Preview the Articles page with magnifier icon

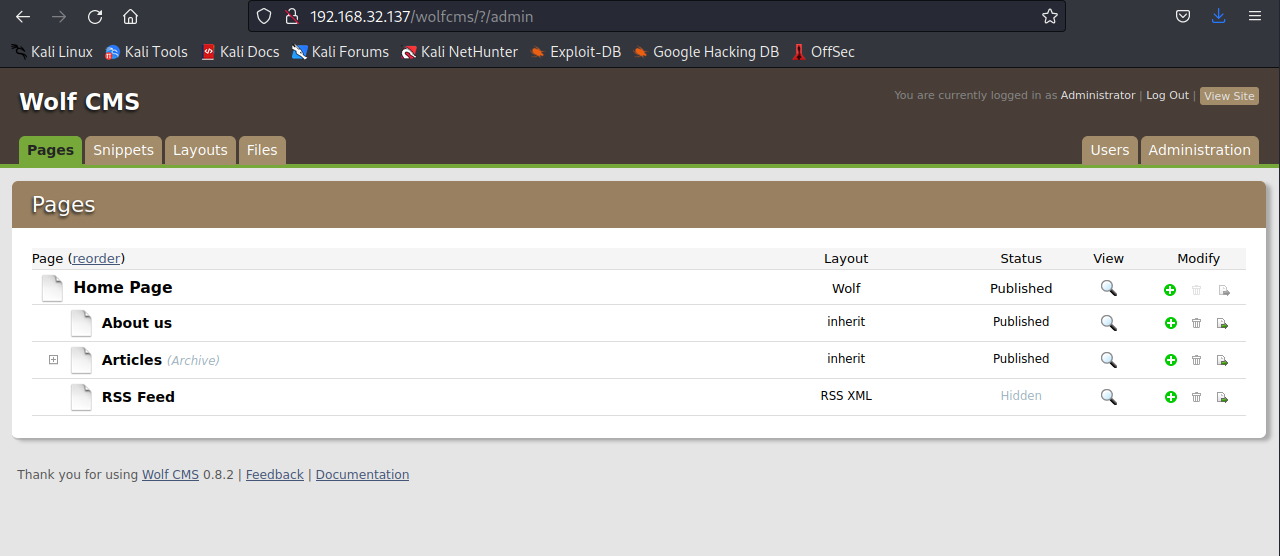pos(1108,360)
